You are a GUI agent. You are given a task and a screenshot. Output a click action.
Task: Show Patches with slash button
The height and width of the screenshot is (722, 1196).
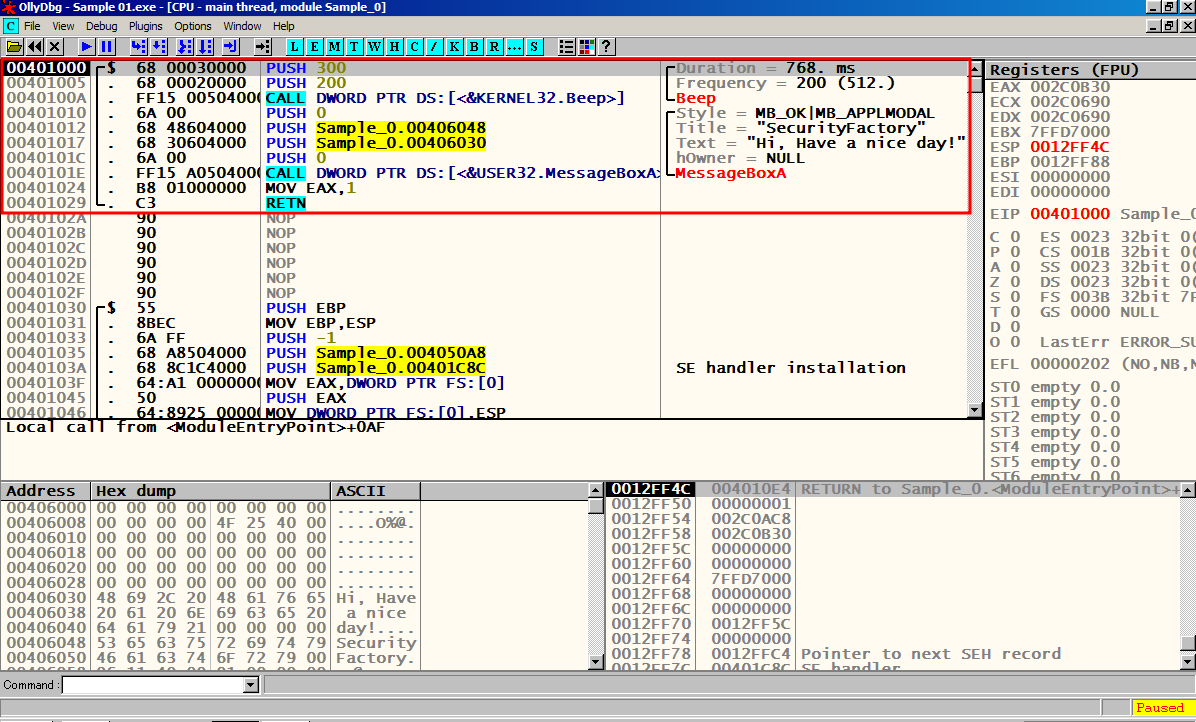pos(434,47)
